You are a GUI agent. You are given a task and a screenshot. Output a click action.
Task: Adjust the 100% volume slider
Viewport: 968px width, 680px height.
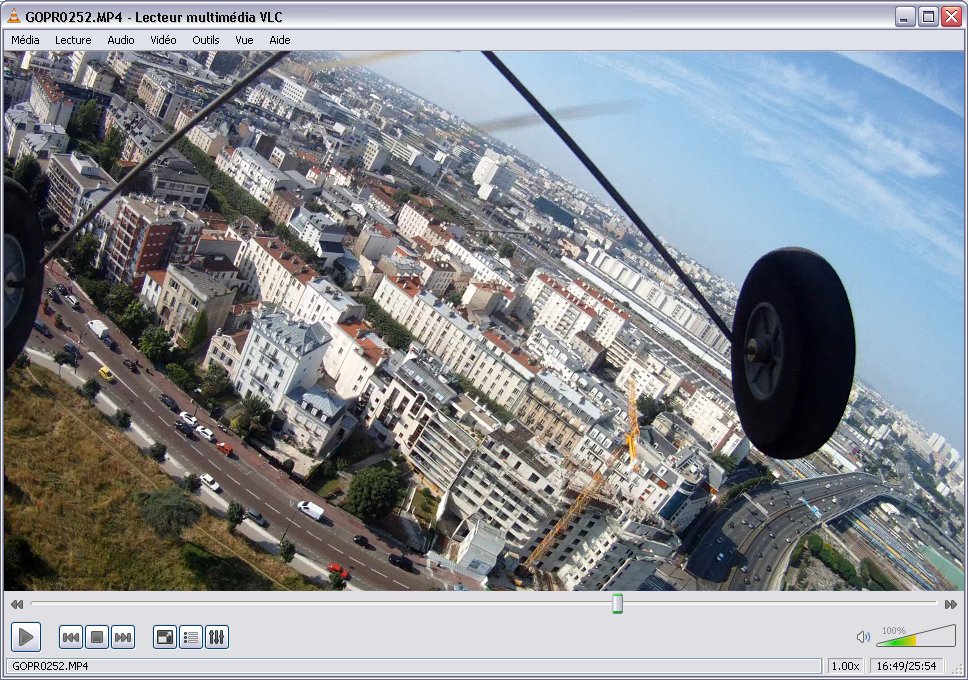[916, 636]
